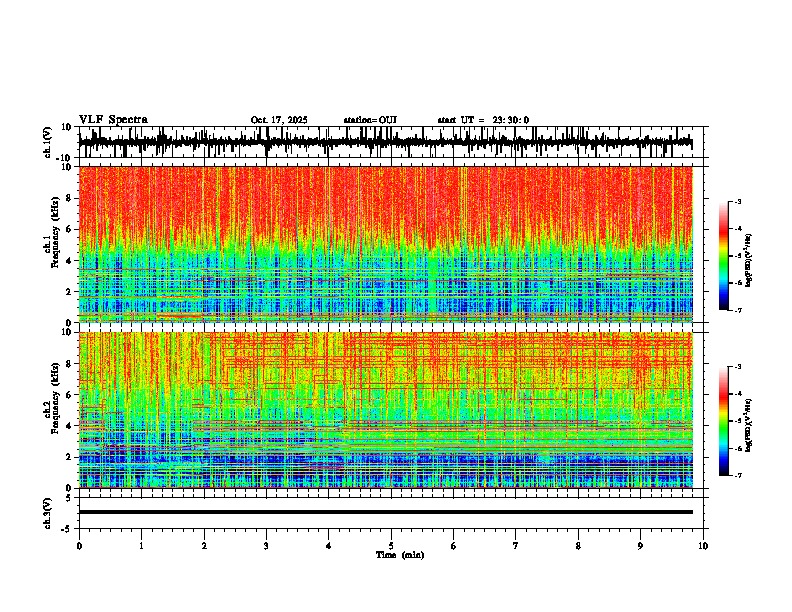Click the log(PSD) label beside ch.2 color bar
Image resolution: width=792 pixels, height=612 pixels.
coord(749,425)
